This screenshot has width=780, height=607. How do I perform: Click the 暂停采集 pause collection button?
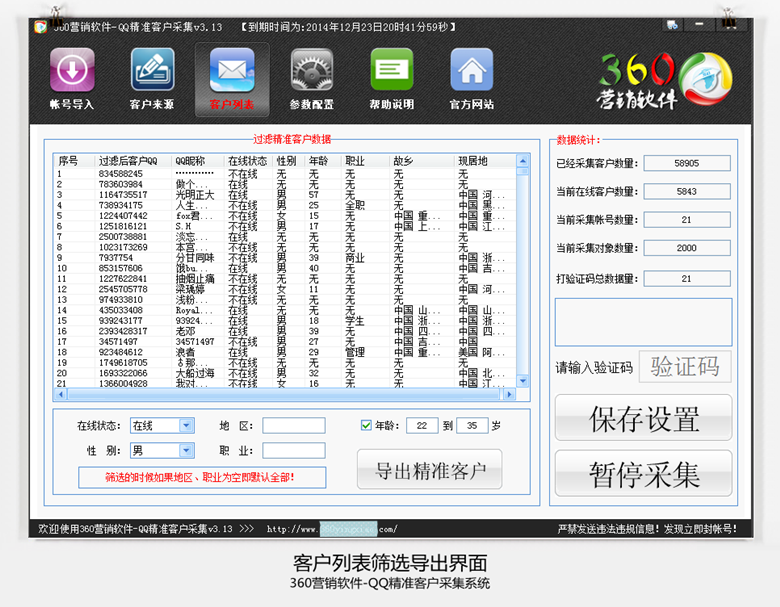pyautogui.click(x=644, y=473)
